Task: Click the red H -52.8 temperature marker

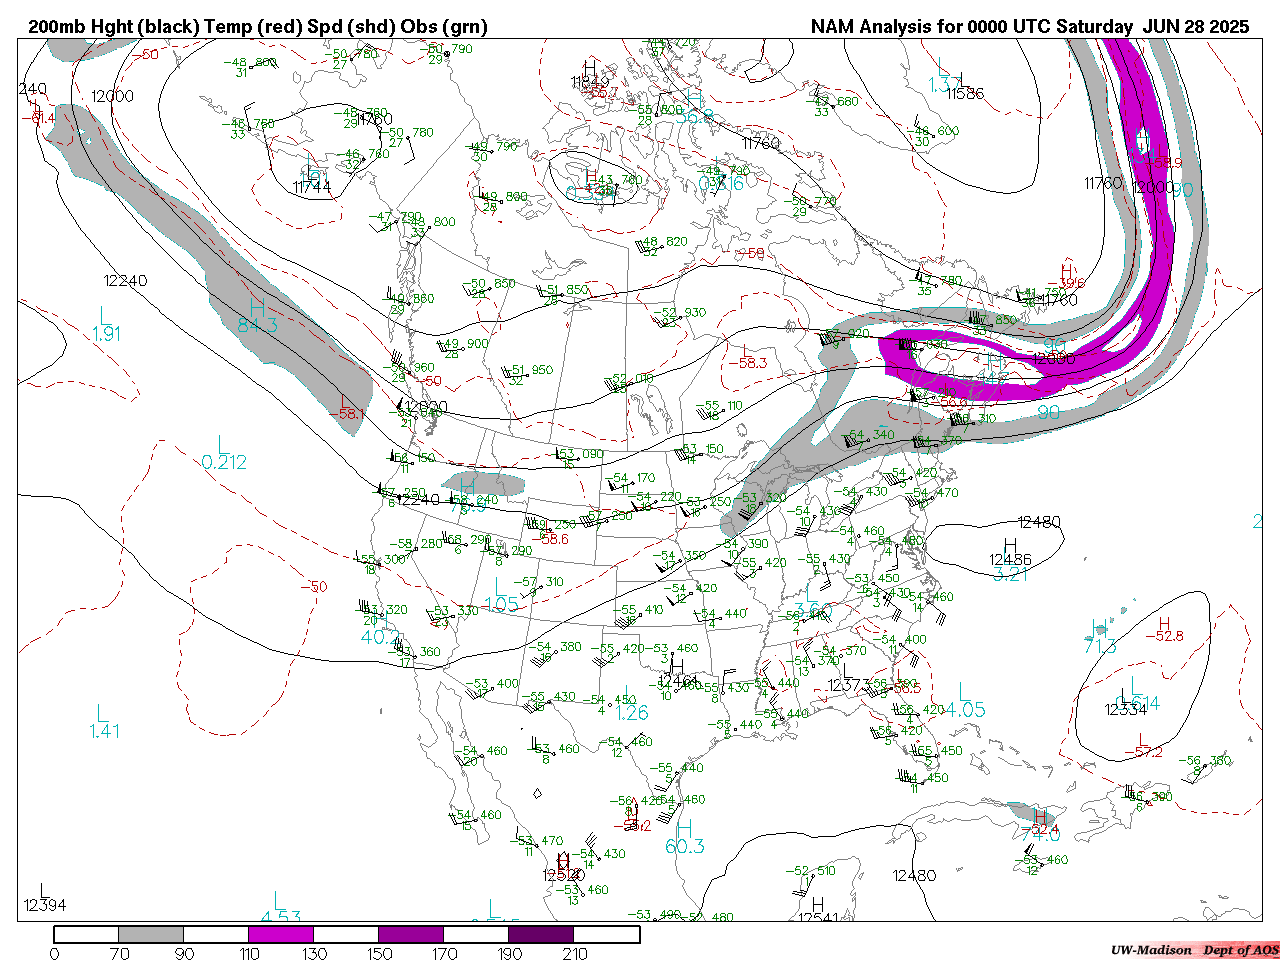Action: pos(1164,629)
